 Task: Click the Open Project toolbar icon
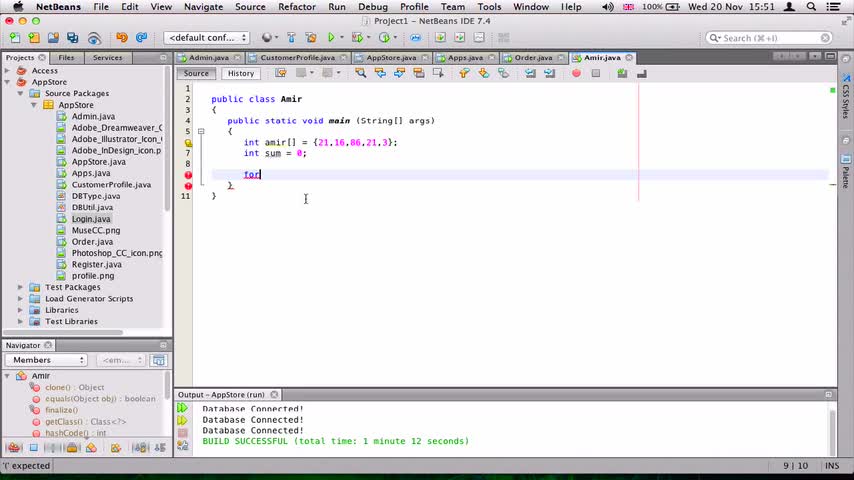53,38
